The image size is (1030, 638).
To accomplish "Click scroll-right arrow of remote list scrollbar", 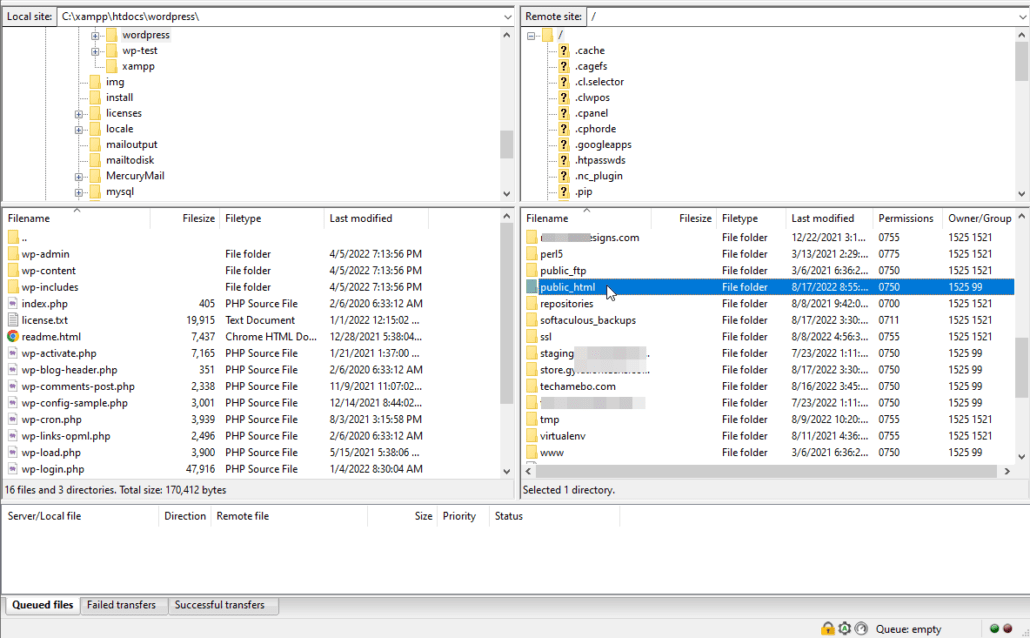I will point(1007,471).
